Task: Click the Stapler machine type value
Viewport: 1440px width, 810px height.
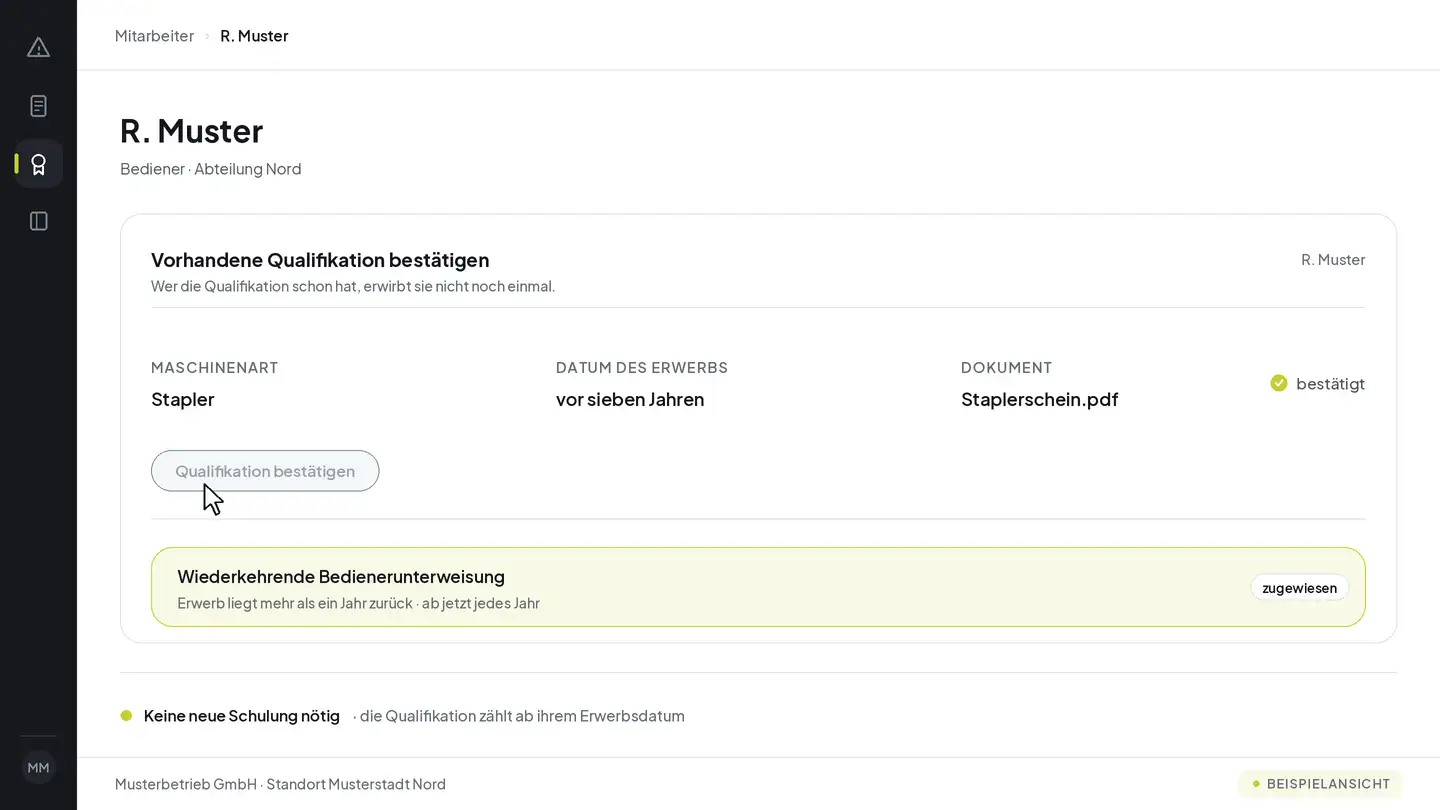Action: (183, 399)
